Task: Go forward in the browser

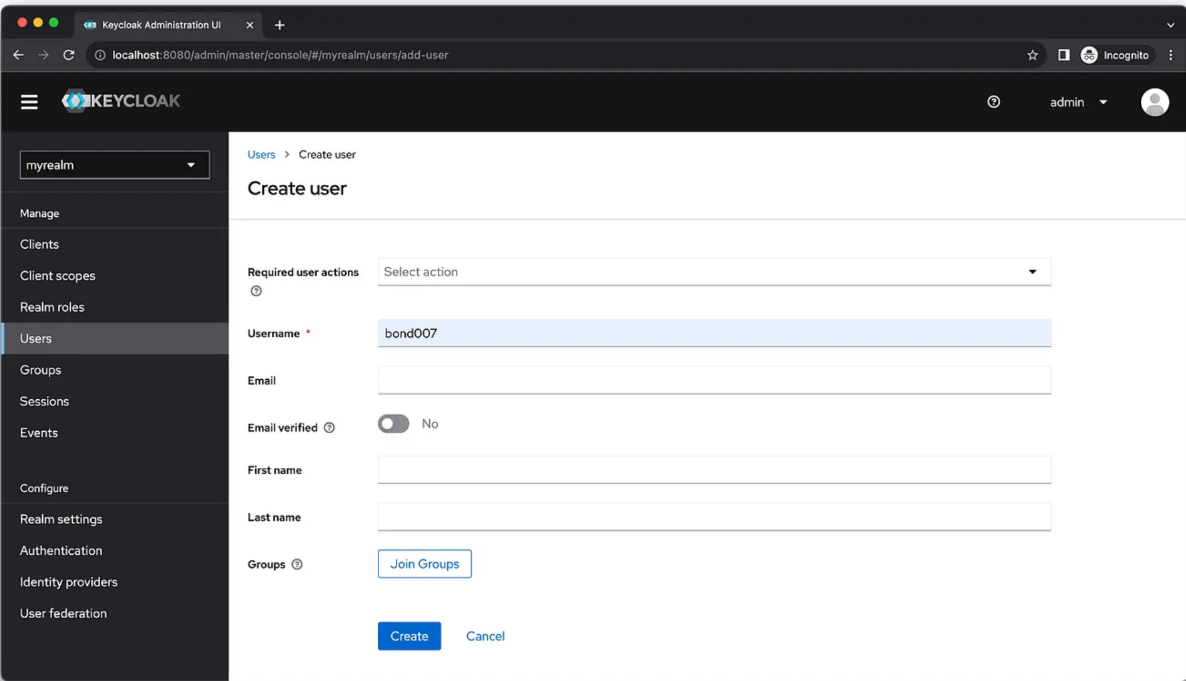Action: [43, 54]
